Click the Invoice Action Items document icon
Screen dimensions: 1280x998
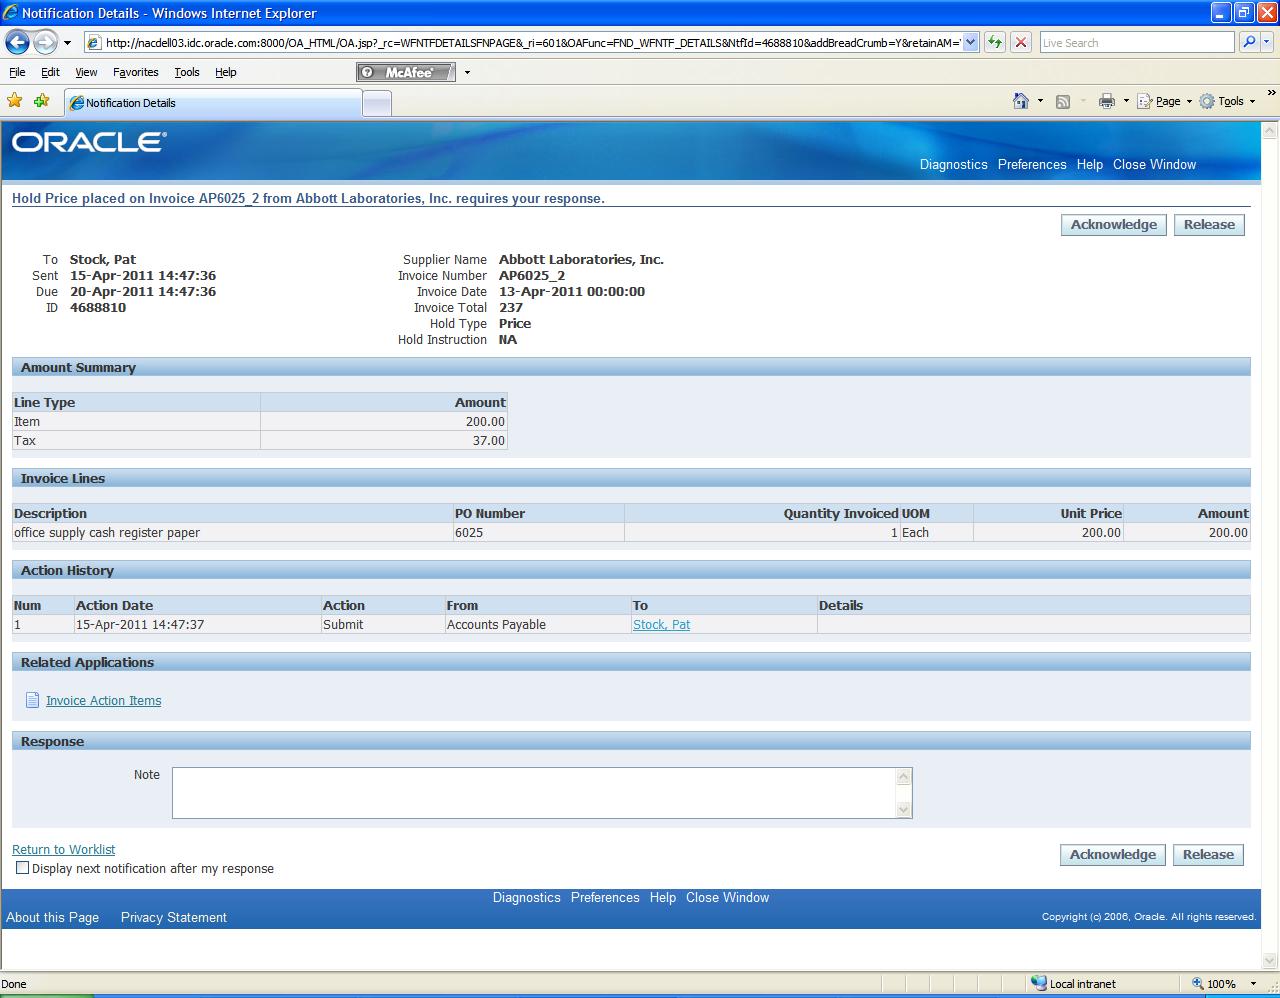pyautogui.click(x=32, y=700)
